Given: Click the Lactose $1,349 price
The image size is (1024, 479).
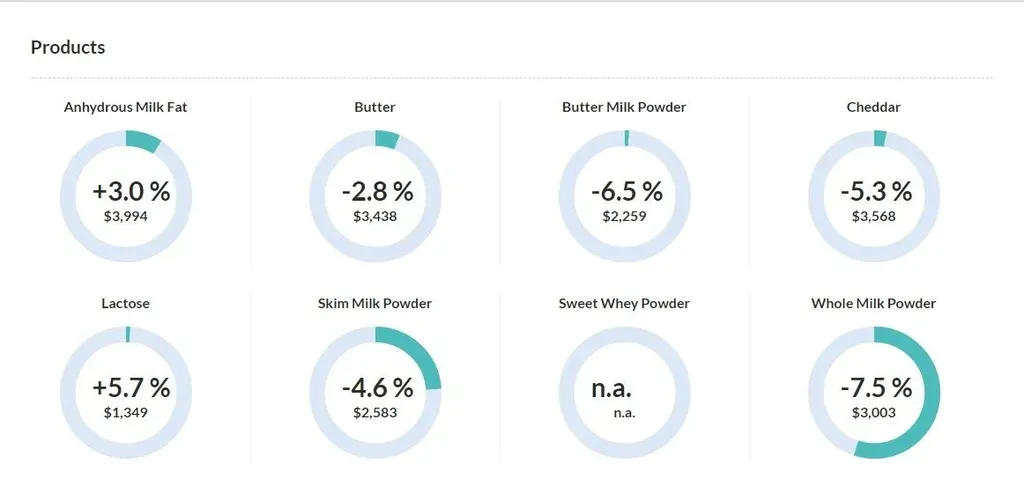Looking at the screenshot, I should tap(126, 412).
